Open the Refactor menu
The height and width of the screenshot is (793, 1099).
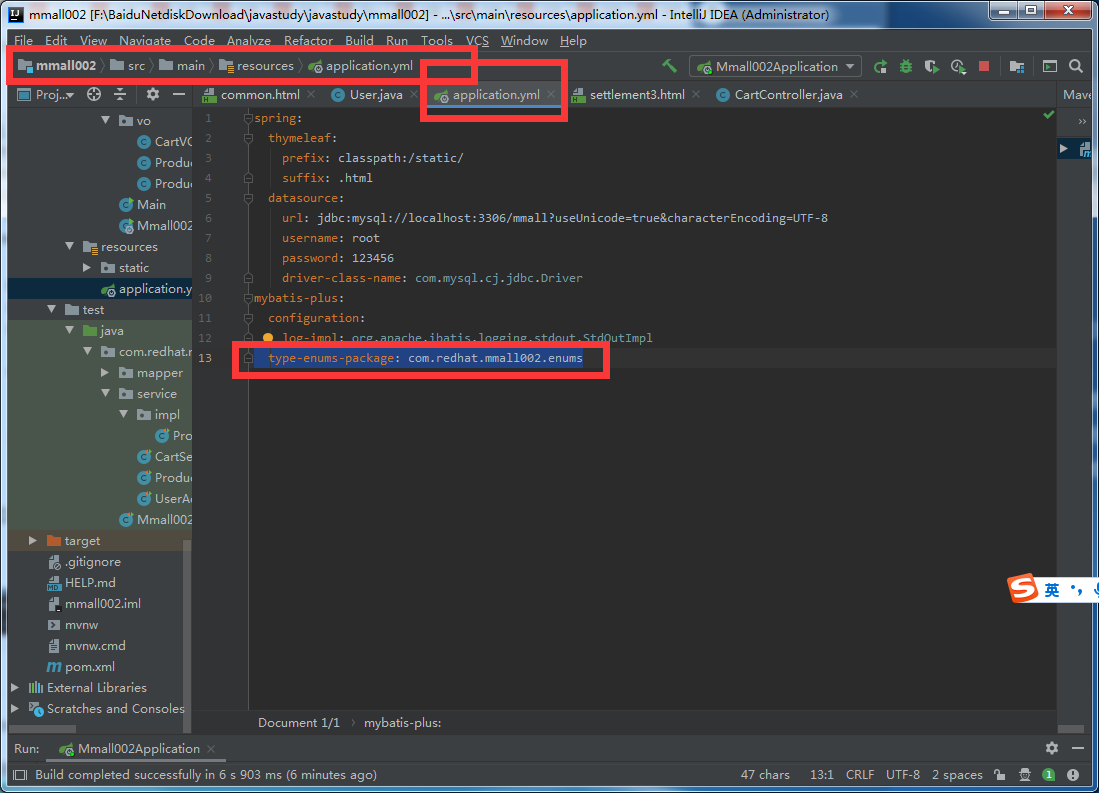(x=308, y=41)
